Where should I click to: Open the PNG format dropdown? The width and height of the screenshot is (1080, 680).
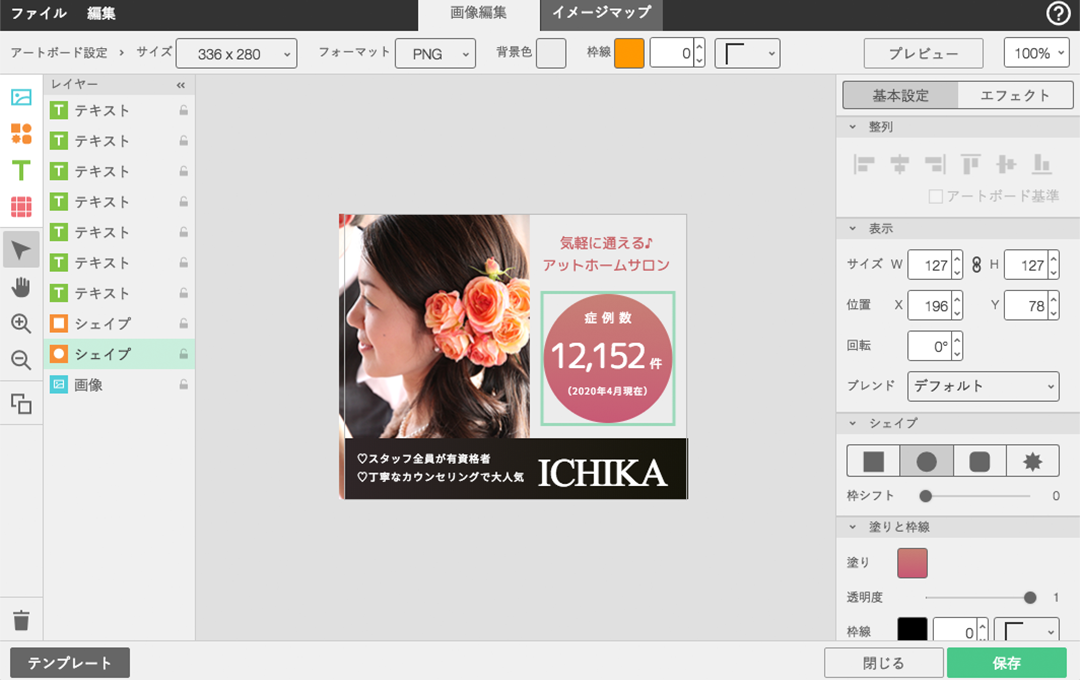[435, 54]
